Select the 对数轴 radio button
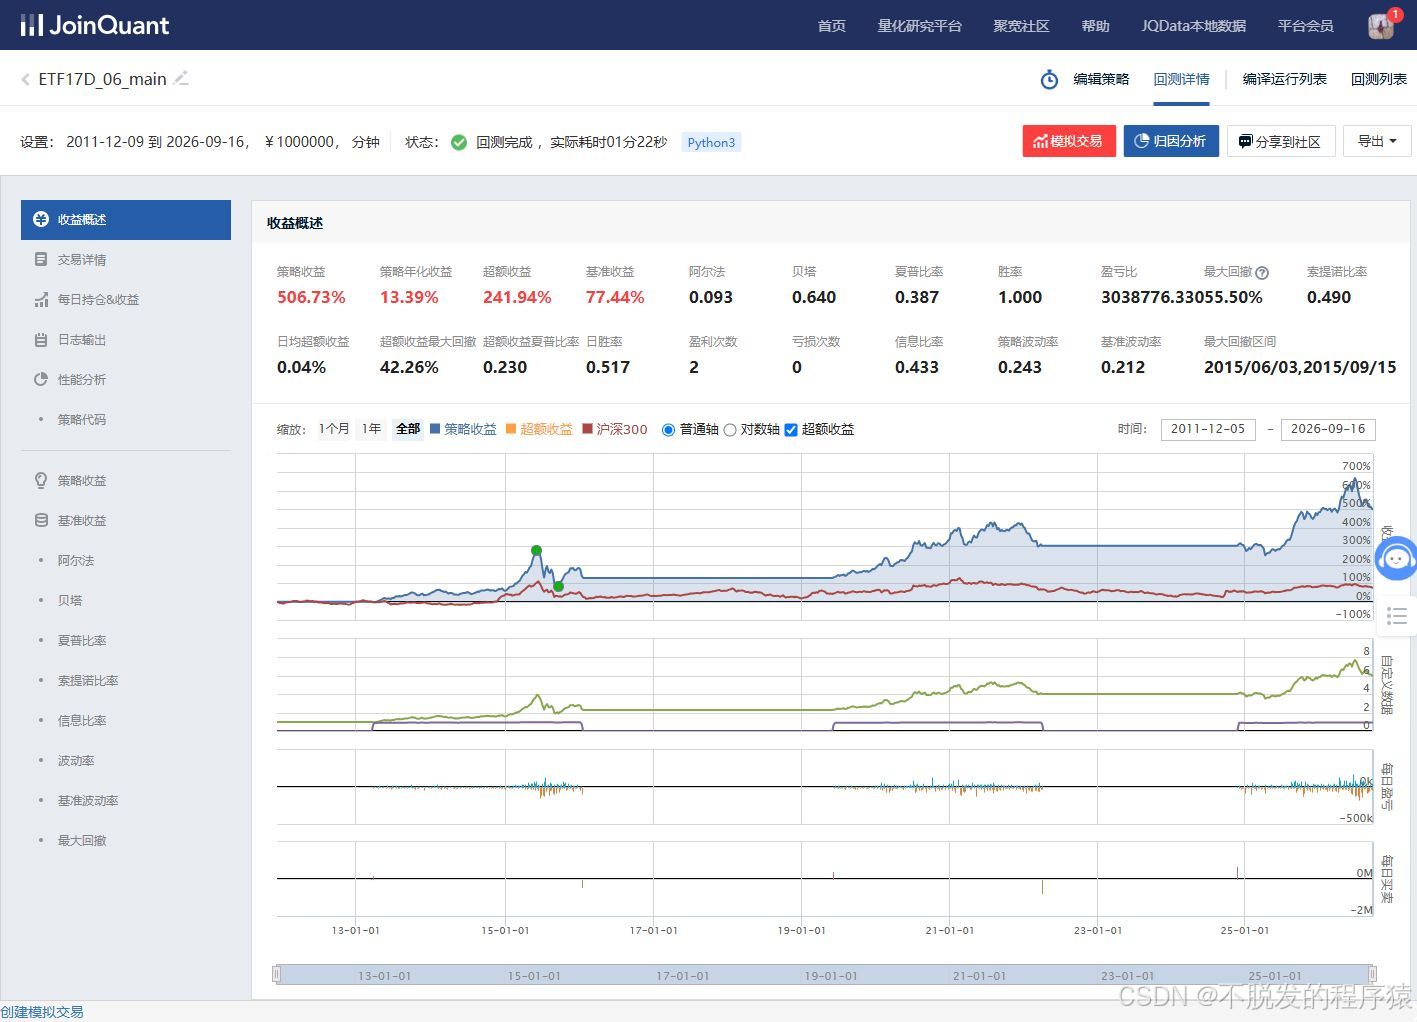 [730, 430]
